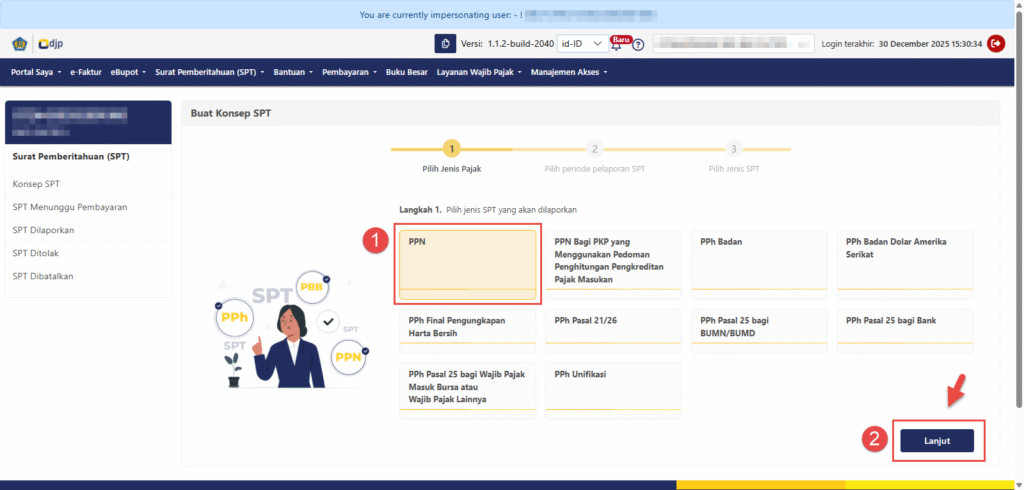Click the red logout icon

click(x=996, y=43)
